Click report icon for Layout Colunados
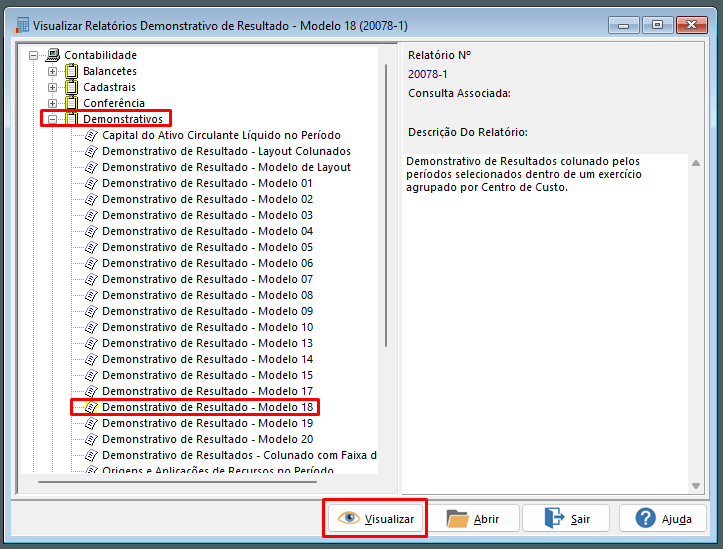 pyautogui.click(x=91, y=151)
